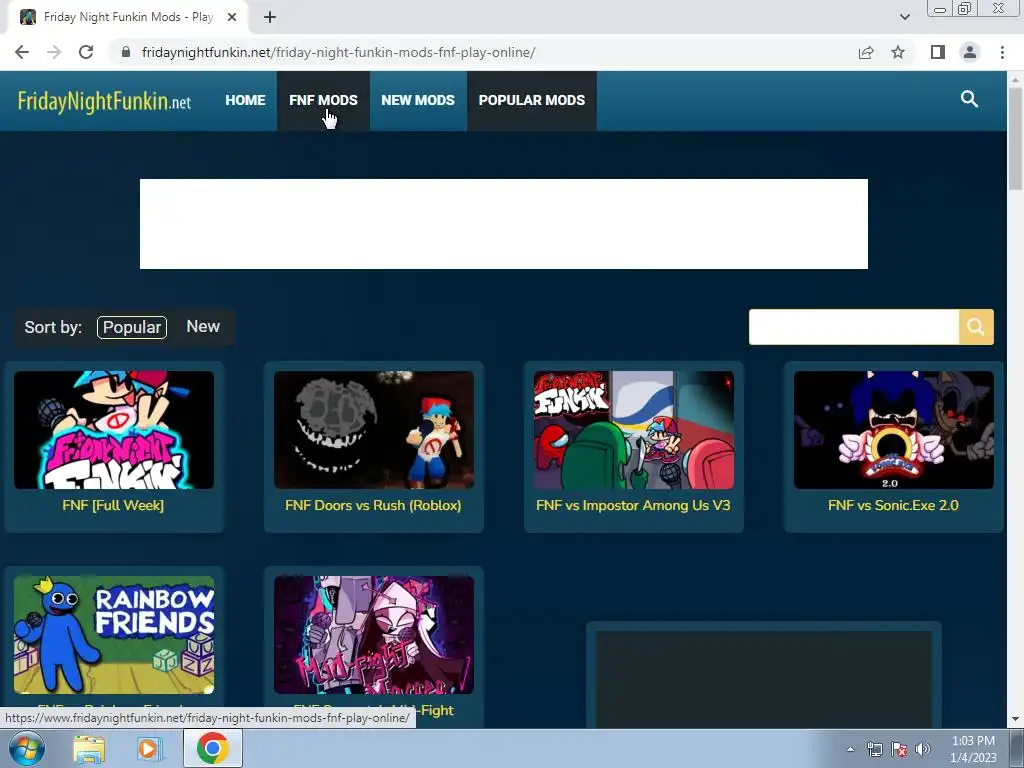Screen dimensions: 1024x768
Task: Click the yellow search submit button
Action: point(976,327)
